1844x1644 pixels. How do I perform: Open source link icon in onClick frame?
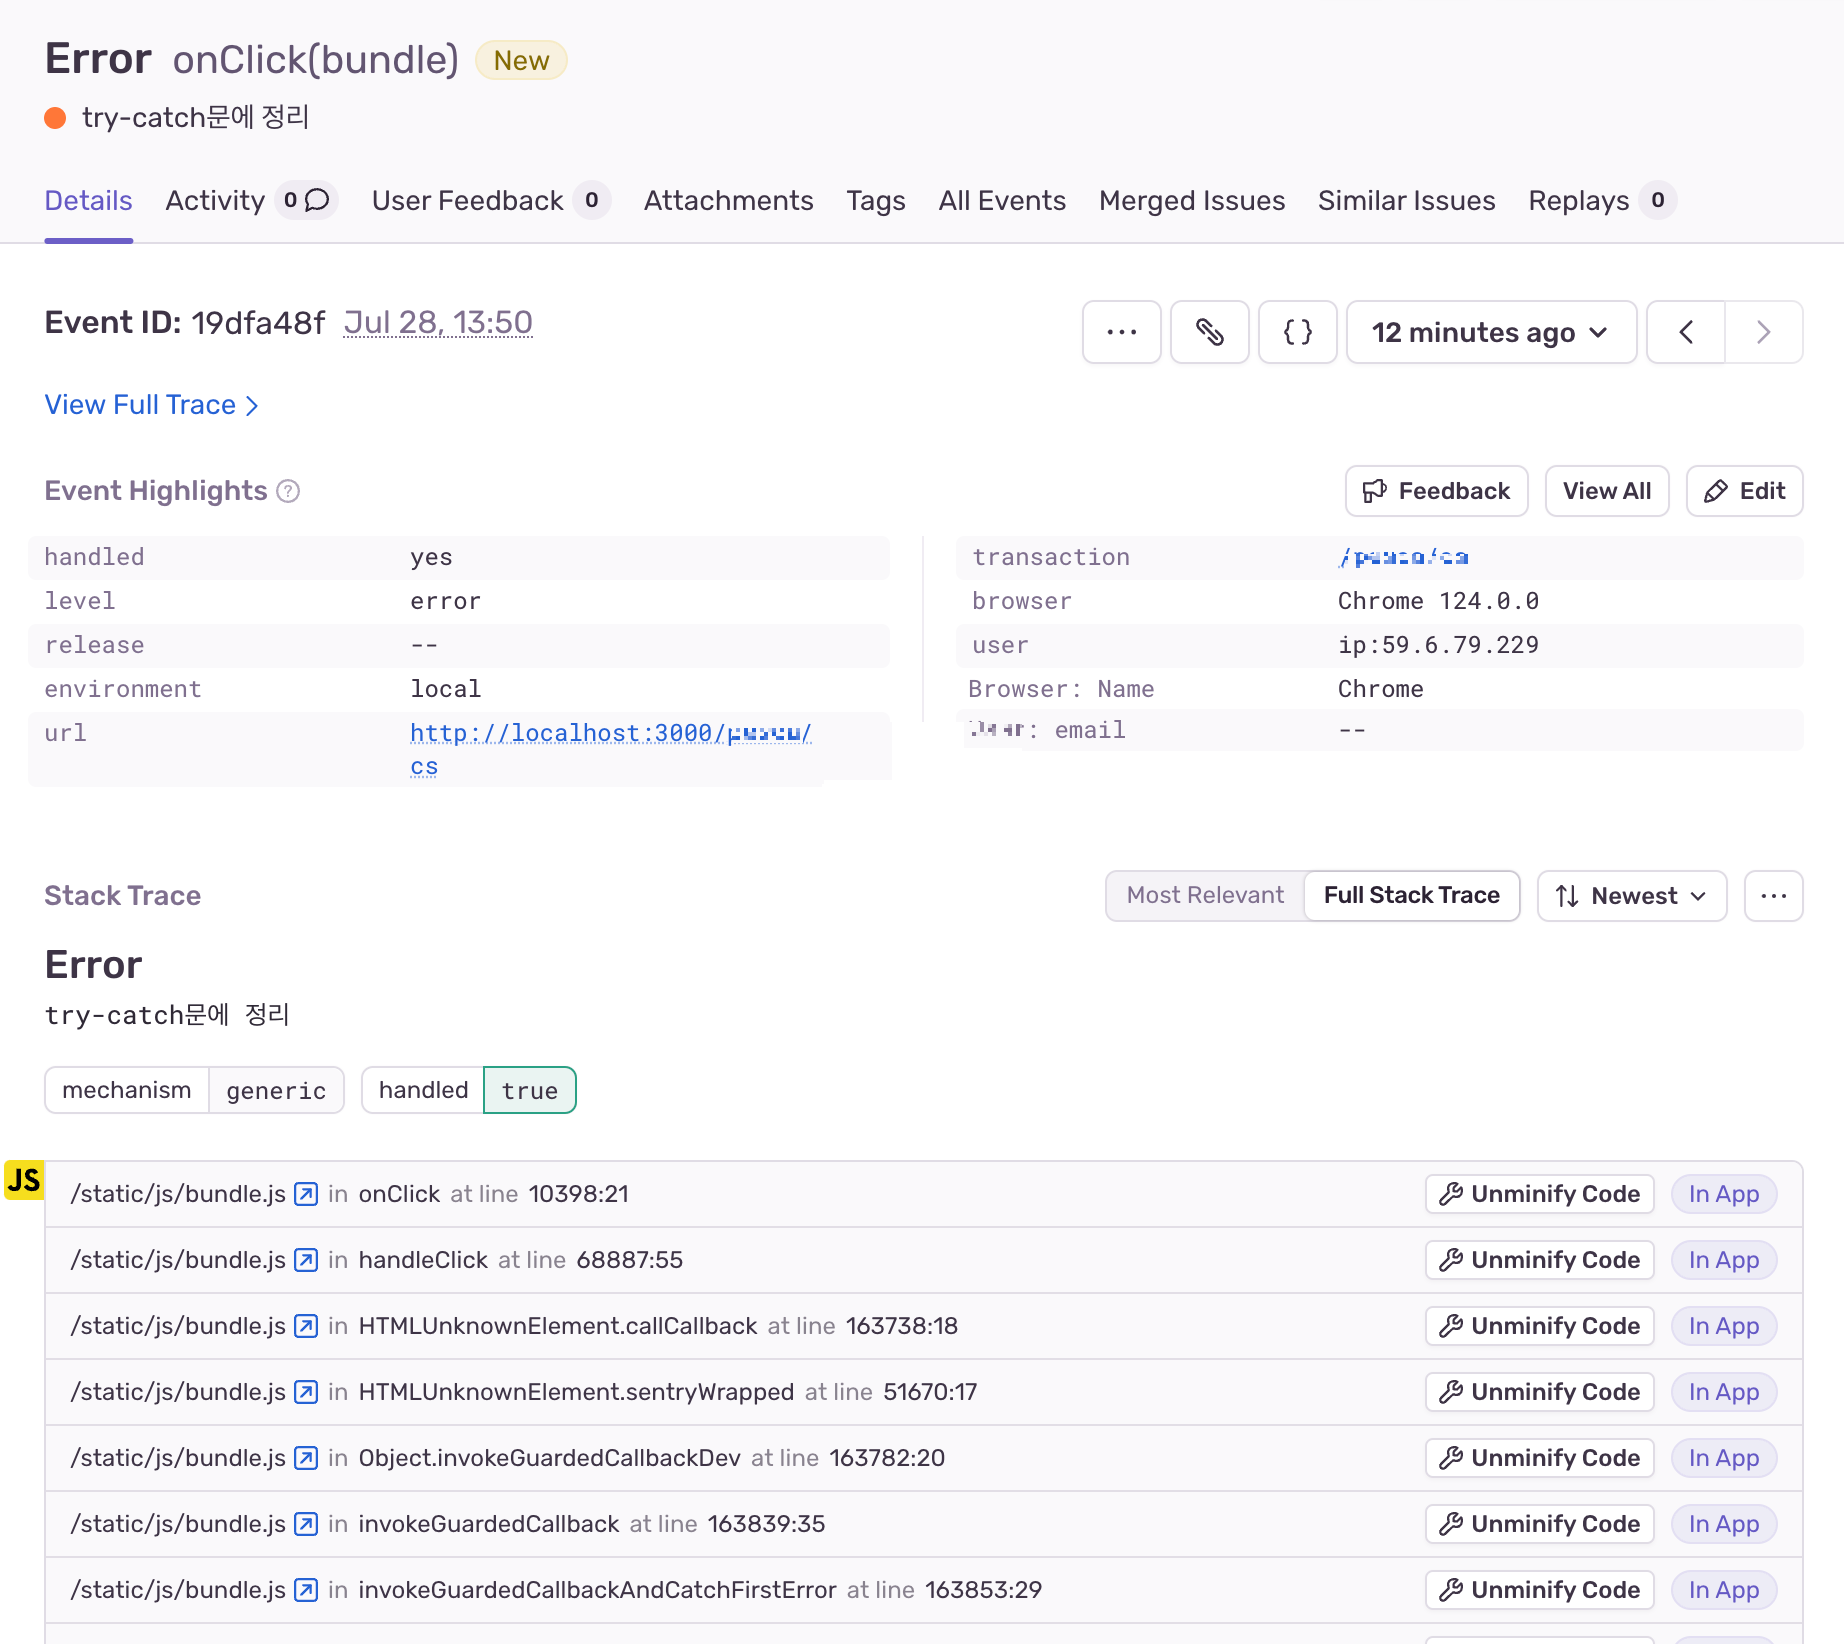tap(306, 1194)
